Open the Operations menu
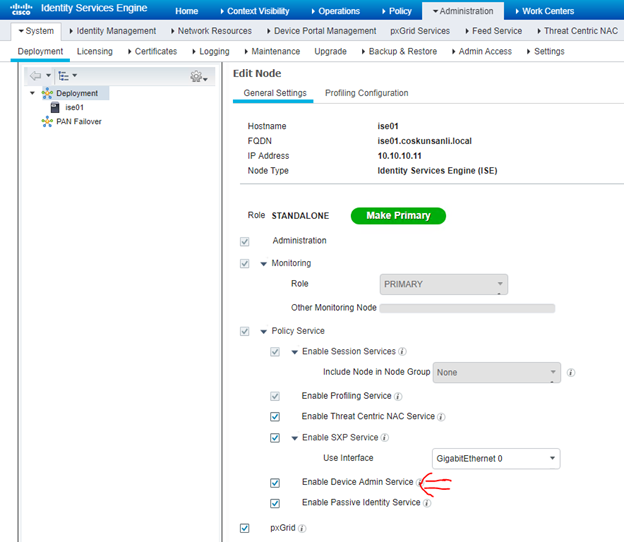Screen dimensions: 624x542 click(x=336, y=11)
